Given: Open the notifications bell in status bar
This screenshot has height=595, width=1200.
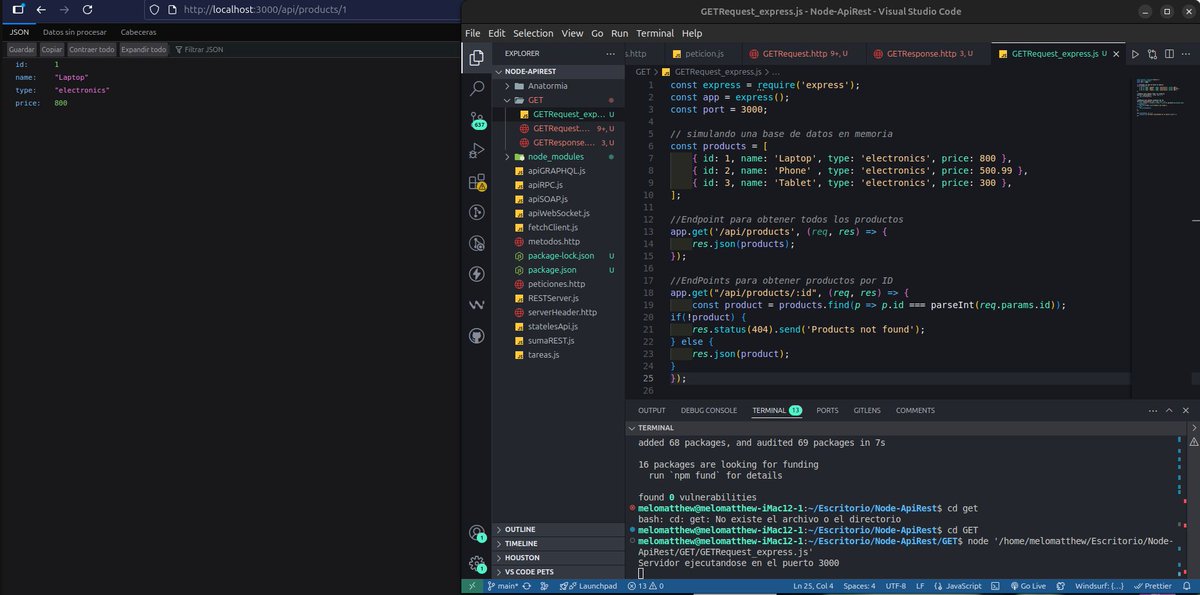Looking at the screenshot, I should [x=1187, y=586].
